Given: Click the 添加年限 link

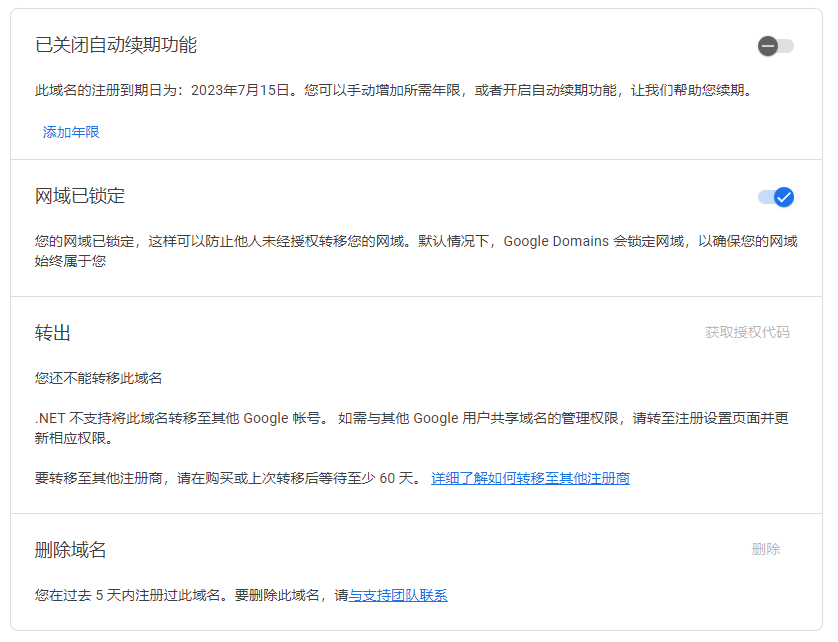Looking at the screenshot, I should 71,132.
